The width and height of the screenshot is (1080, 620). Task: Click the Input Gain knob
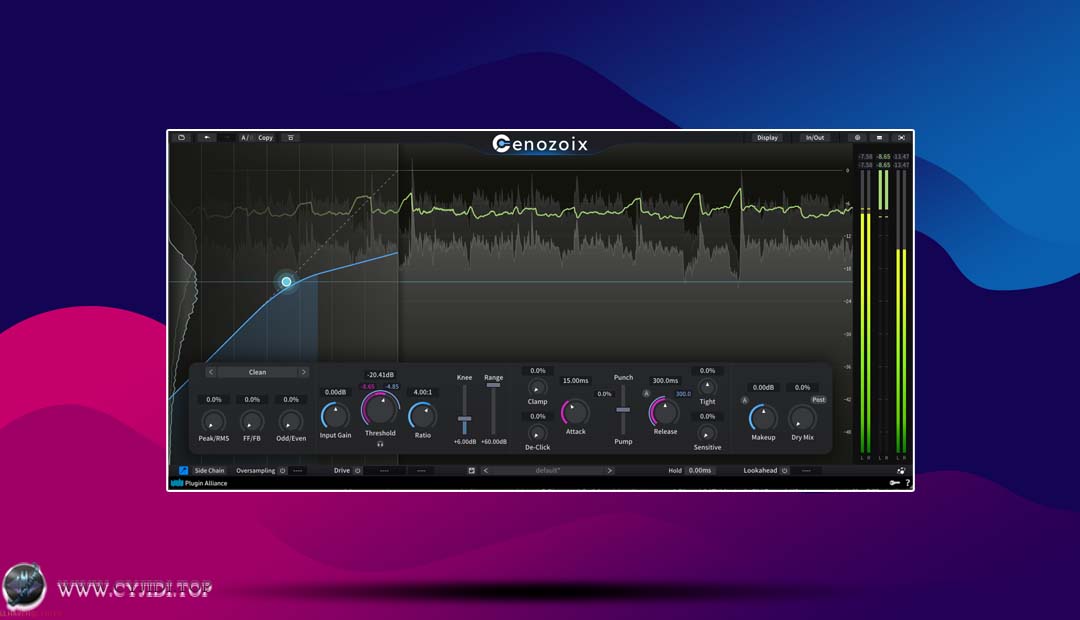click(x=335, y=416)
